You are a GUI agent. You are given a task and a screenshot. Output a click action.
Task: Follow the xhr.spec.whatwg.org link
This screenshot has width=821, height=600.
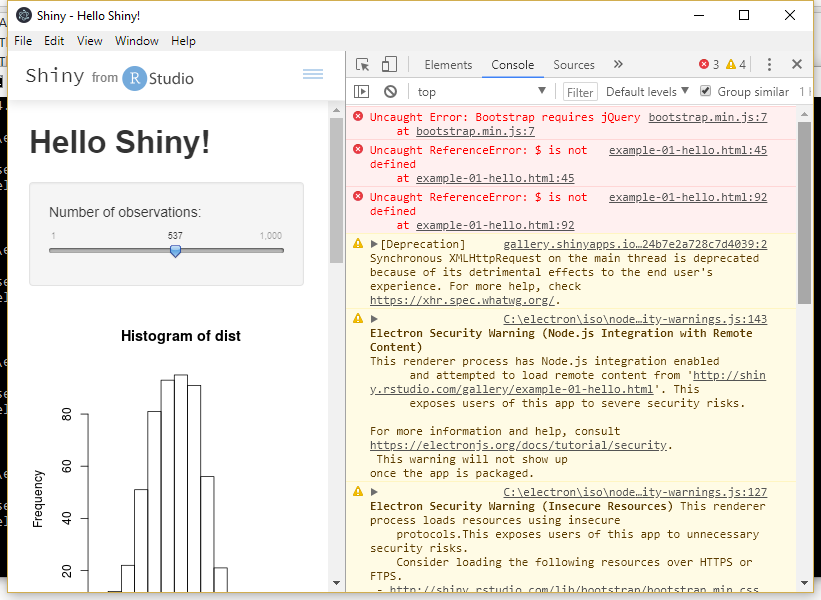[460, 299]
